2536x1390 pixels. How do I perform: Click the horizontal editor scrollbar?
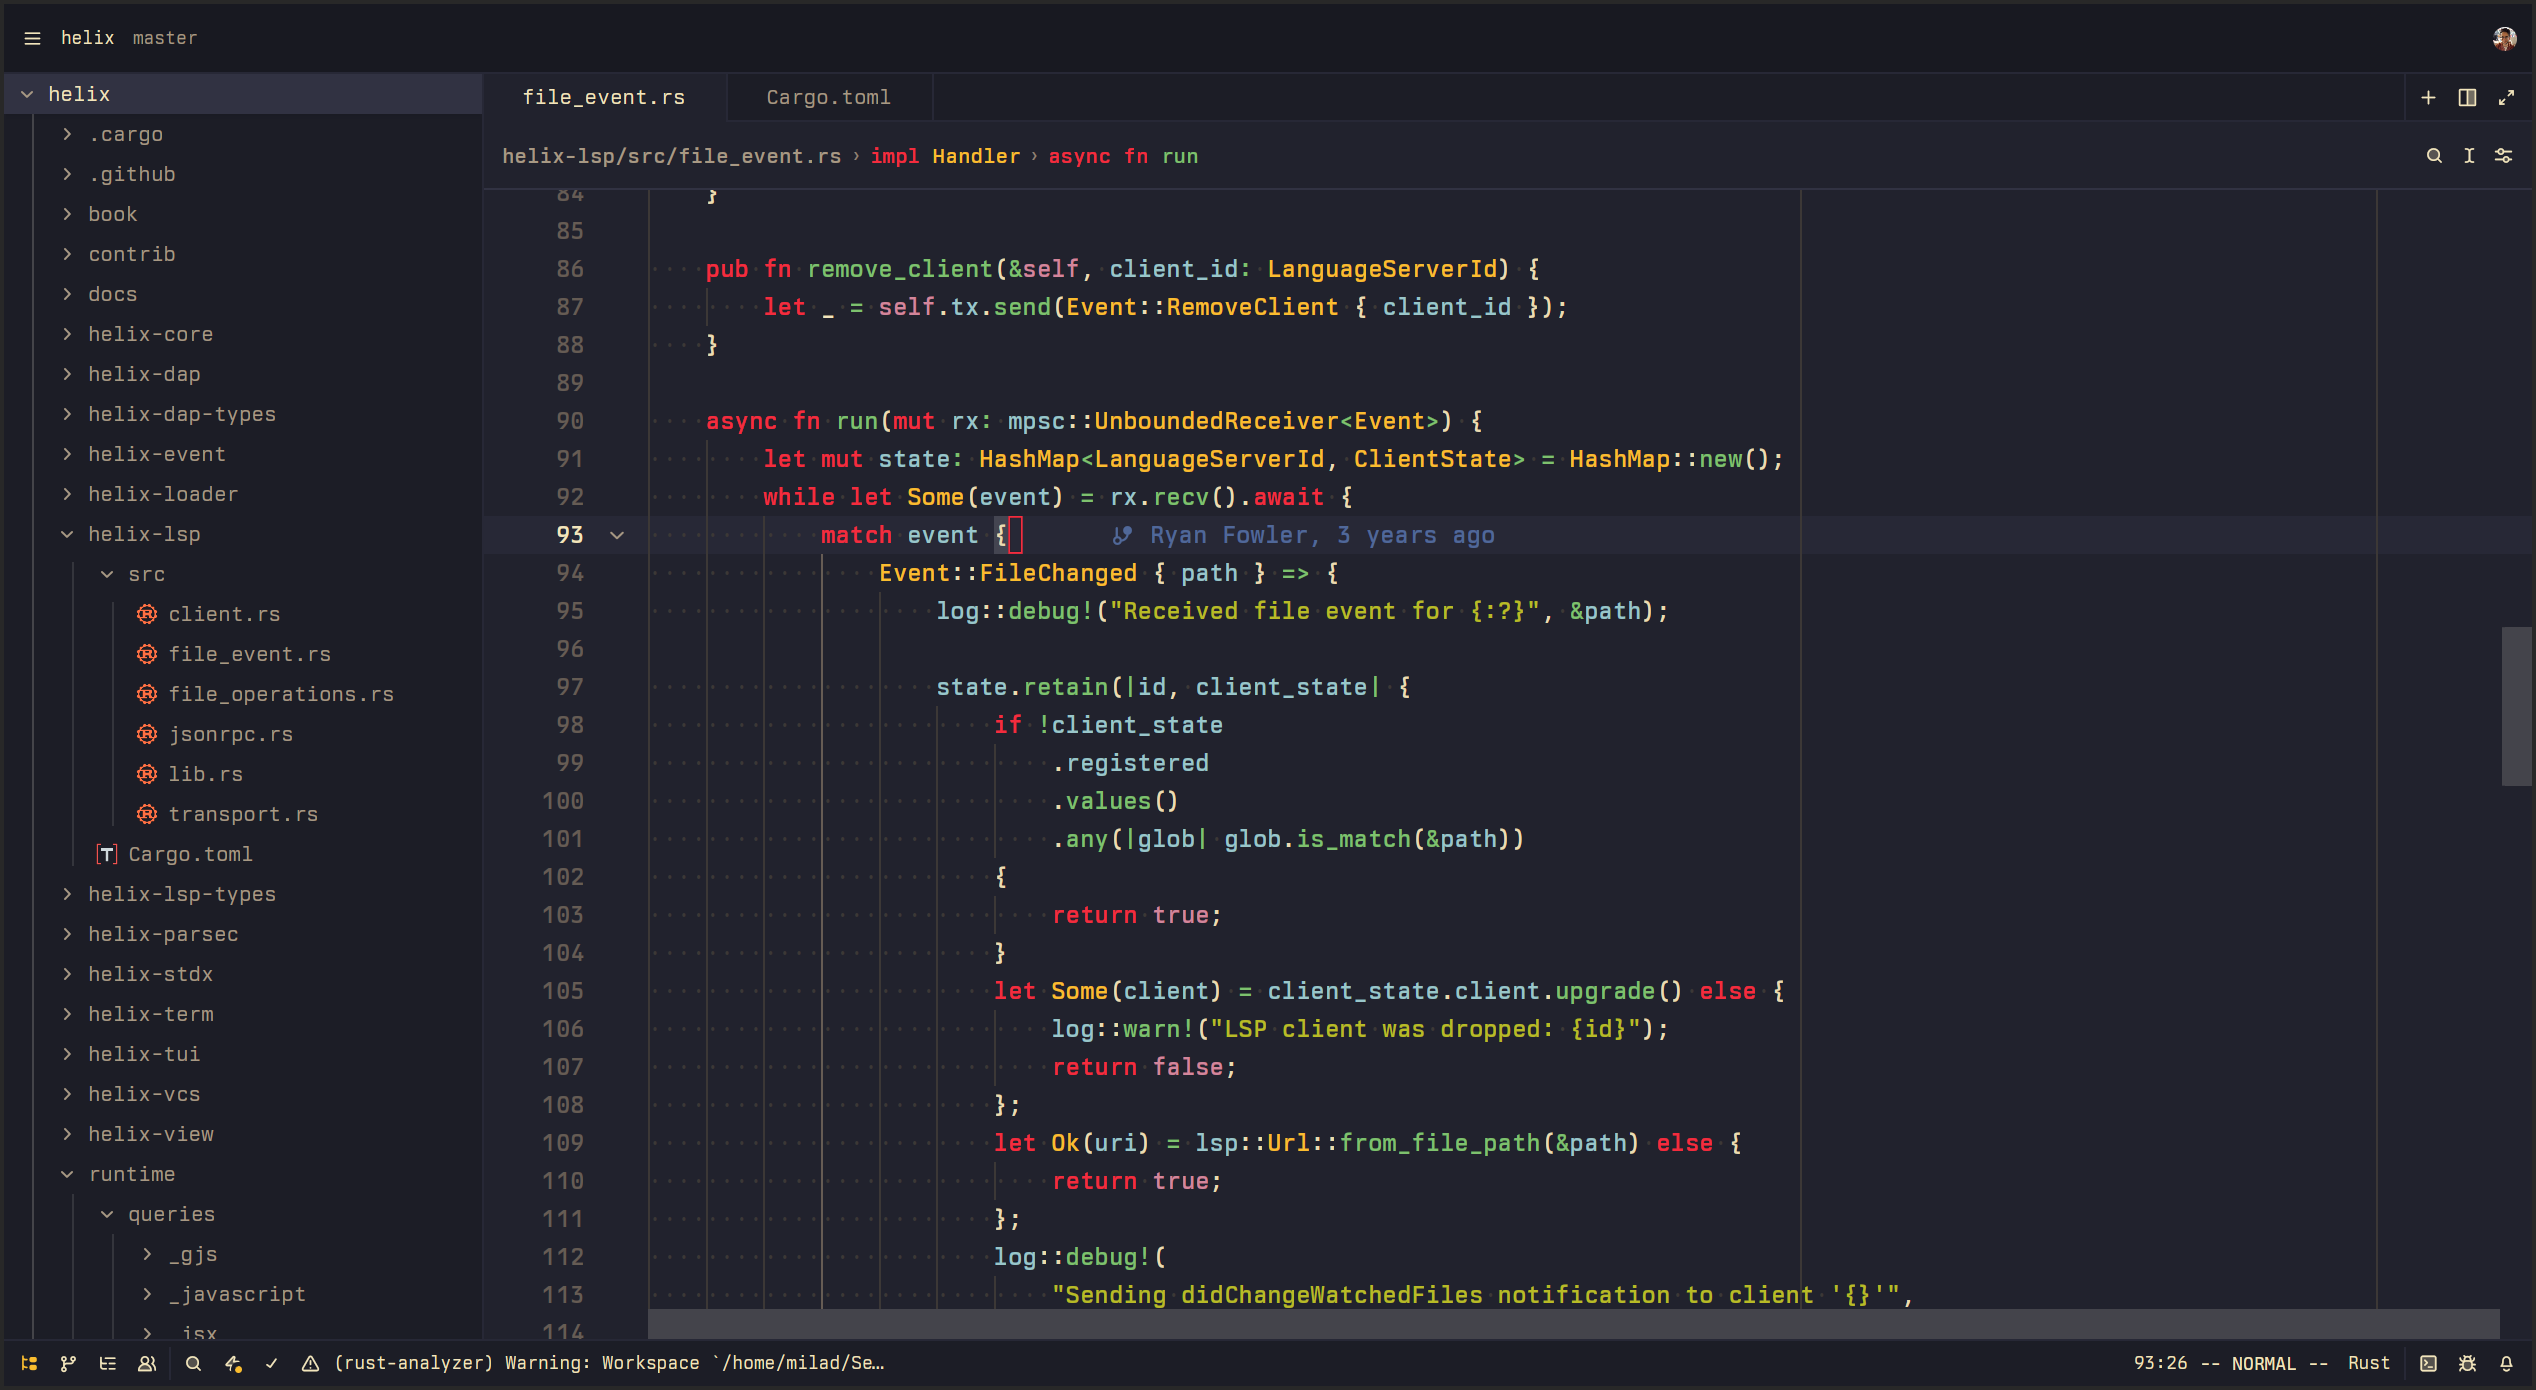coord(1574,1323)
